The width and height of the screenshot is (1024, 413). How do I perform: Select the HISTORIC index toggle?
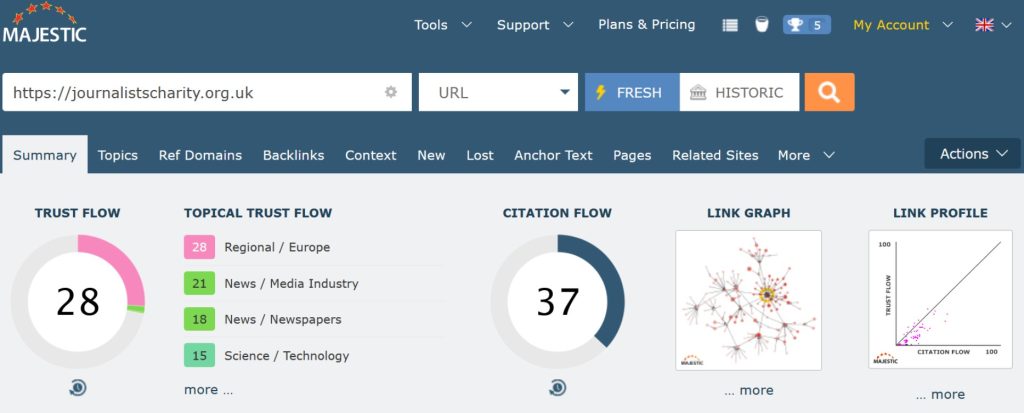[x=739, y=92]
